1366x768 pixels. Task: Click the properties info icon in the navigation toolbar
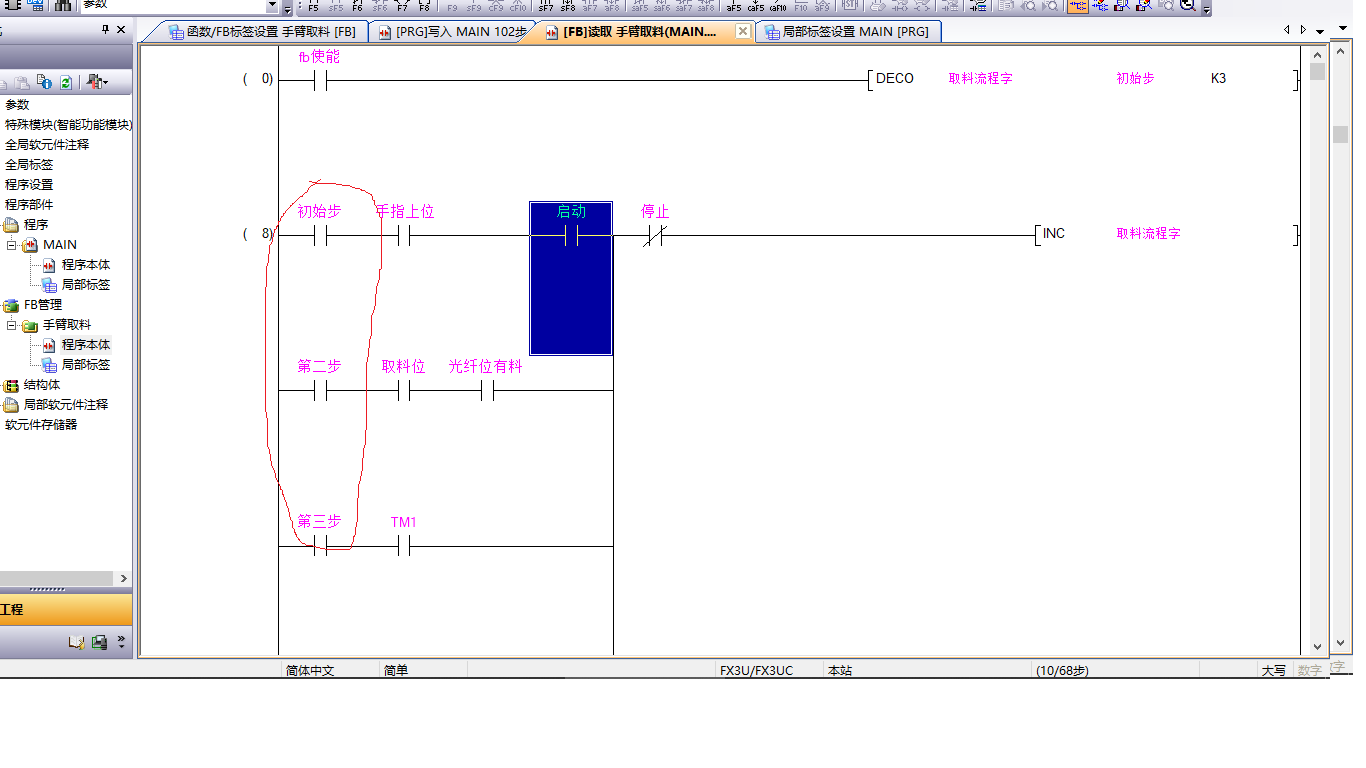tap(44, 83)
